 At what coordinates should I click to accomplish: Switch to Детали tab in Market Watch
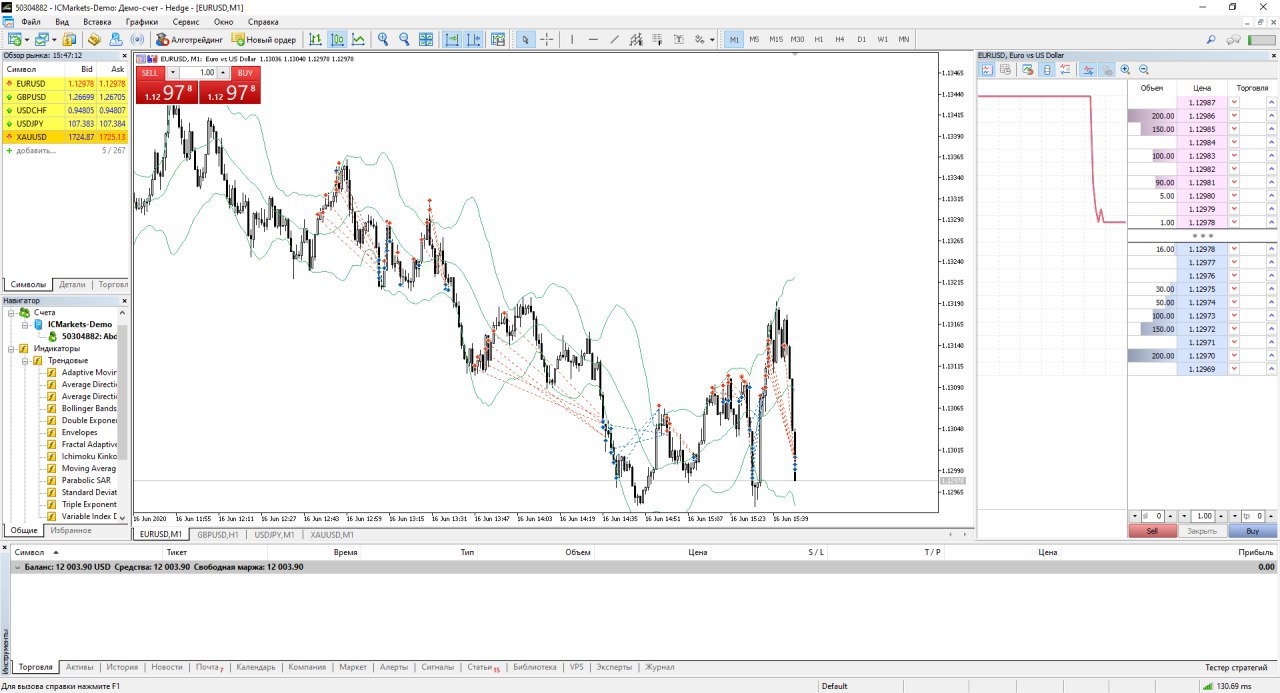[x=72, y=284]
